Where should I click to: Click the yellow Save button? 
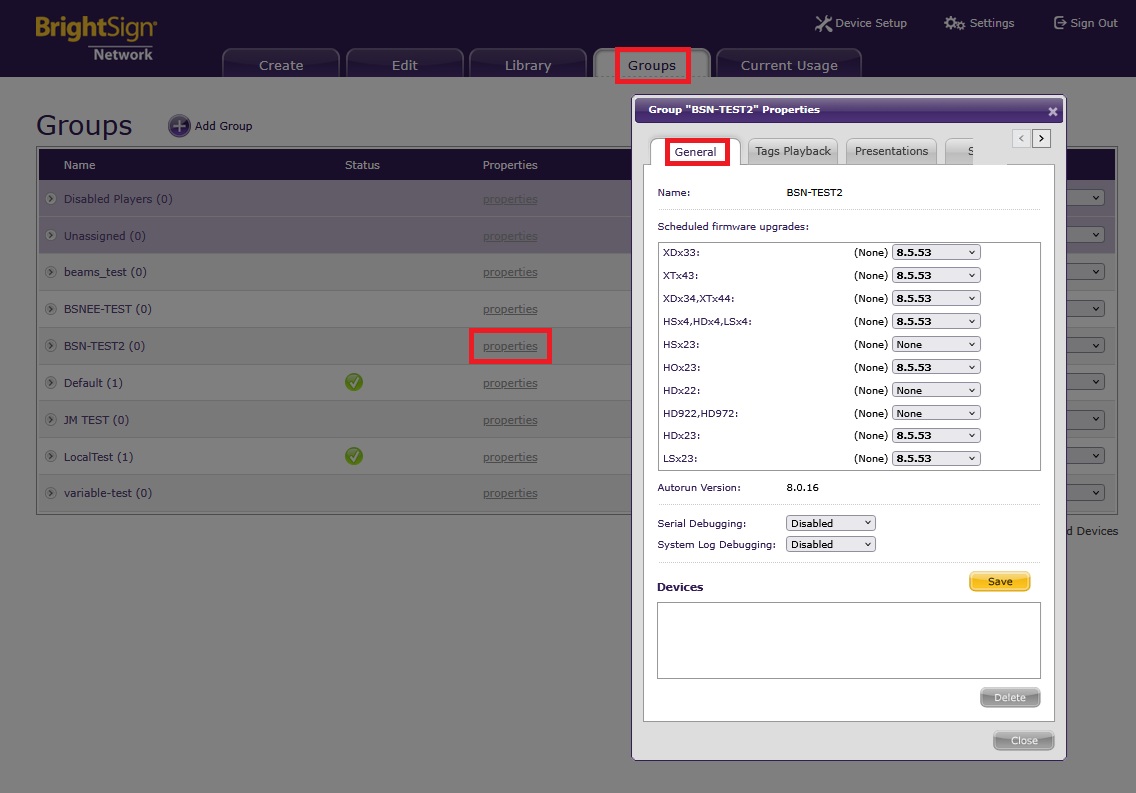(x=999, y=582)
